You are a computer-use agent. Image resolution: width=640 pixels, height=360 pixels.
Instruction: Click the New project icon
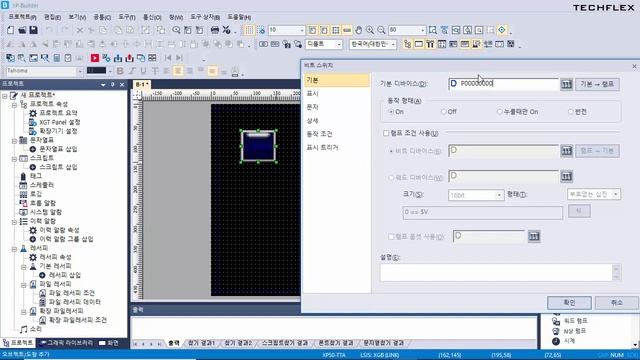pyautogui.click(x=10, y=30)
